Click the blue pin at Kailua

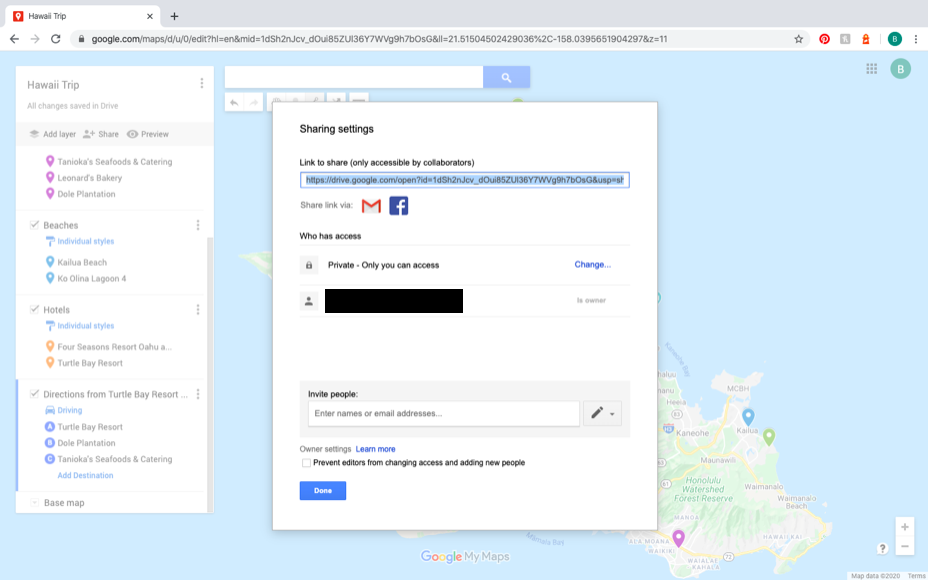(748, 417)
